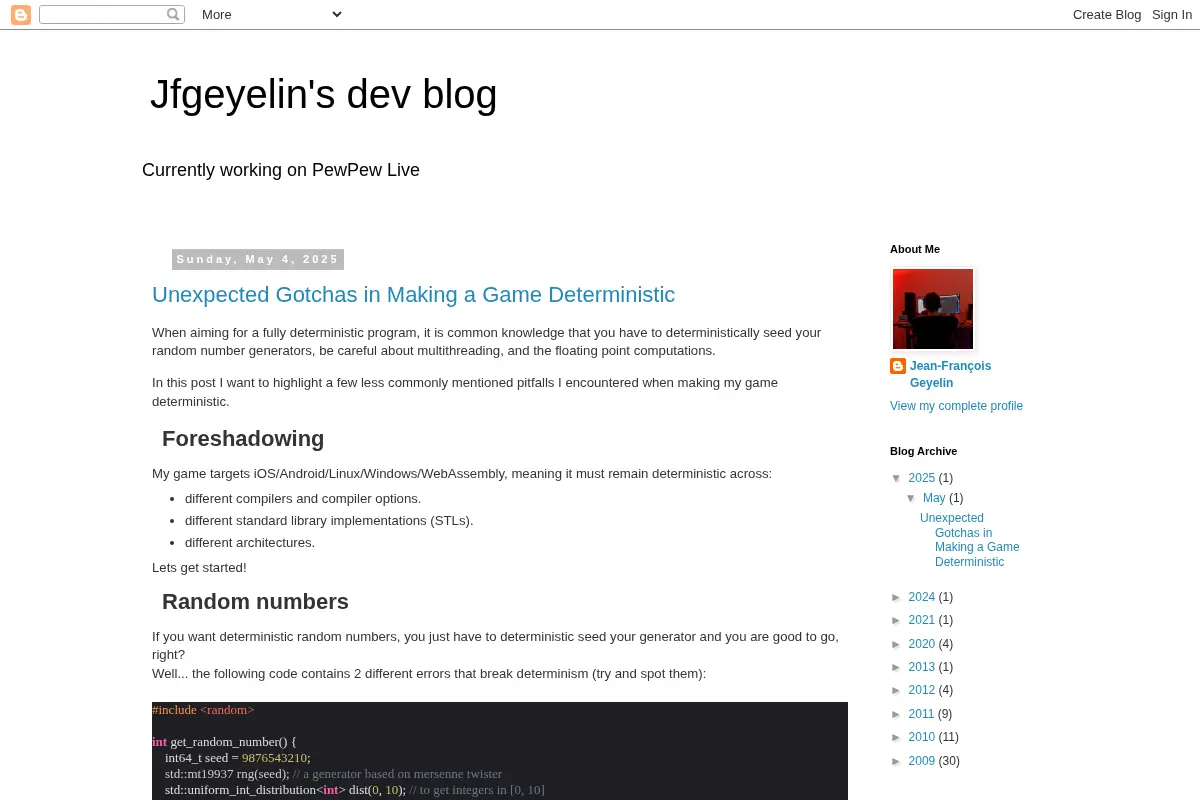This screenshot has width=1200, height=800.
Task: Open the 2020 archive year link
Action: (x=921, y=644)
